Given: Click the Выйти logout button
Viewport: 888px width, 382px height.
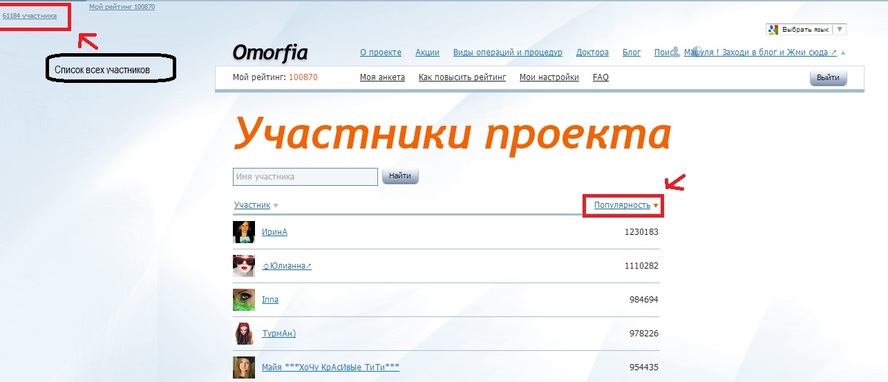Looking at the screenshot, I should [829, 78].
